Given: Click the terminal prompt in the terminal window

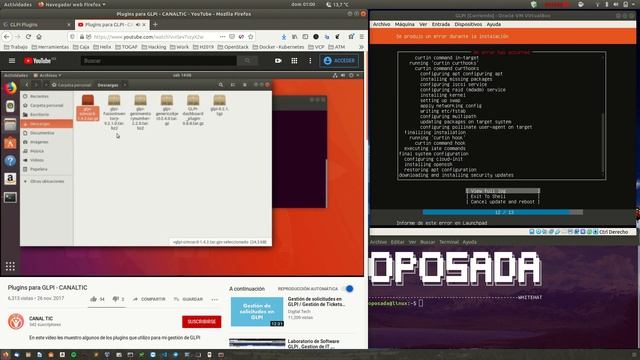Looking at the screenshot, I should click(x=396, y=303).
